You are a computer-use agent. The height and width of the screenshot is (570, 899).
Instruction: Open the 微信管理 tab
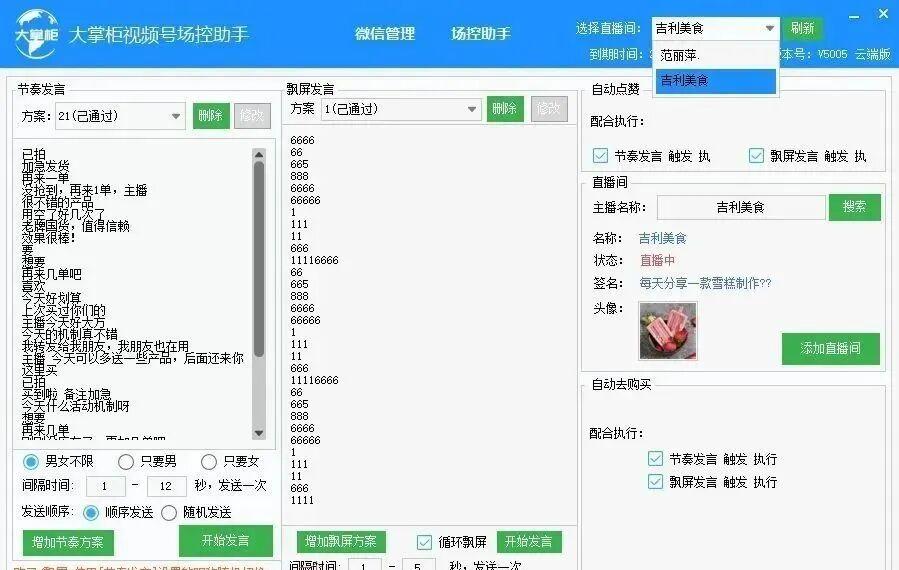tap(385, 34)
